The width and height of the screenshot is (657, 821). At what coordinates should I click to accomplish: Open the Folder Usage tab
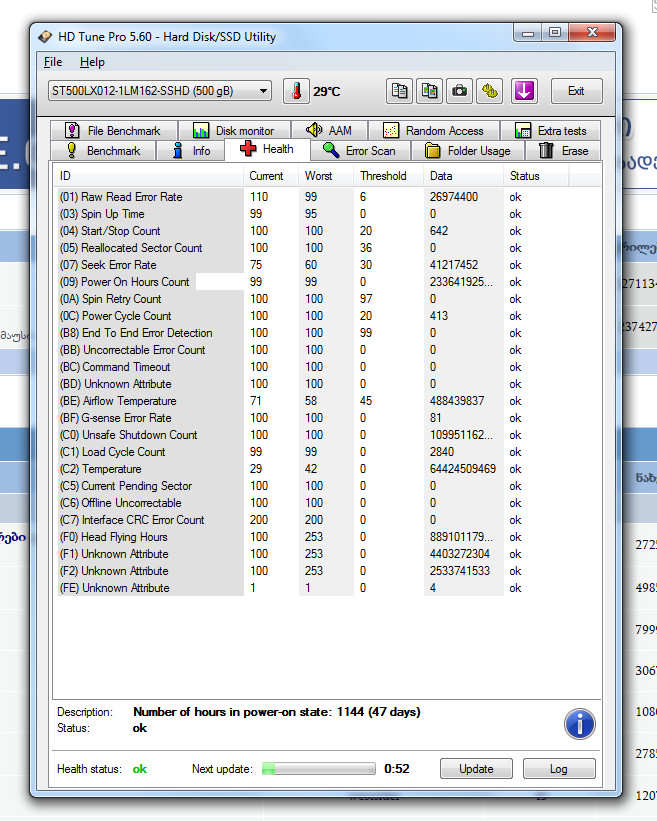(467, 151)
